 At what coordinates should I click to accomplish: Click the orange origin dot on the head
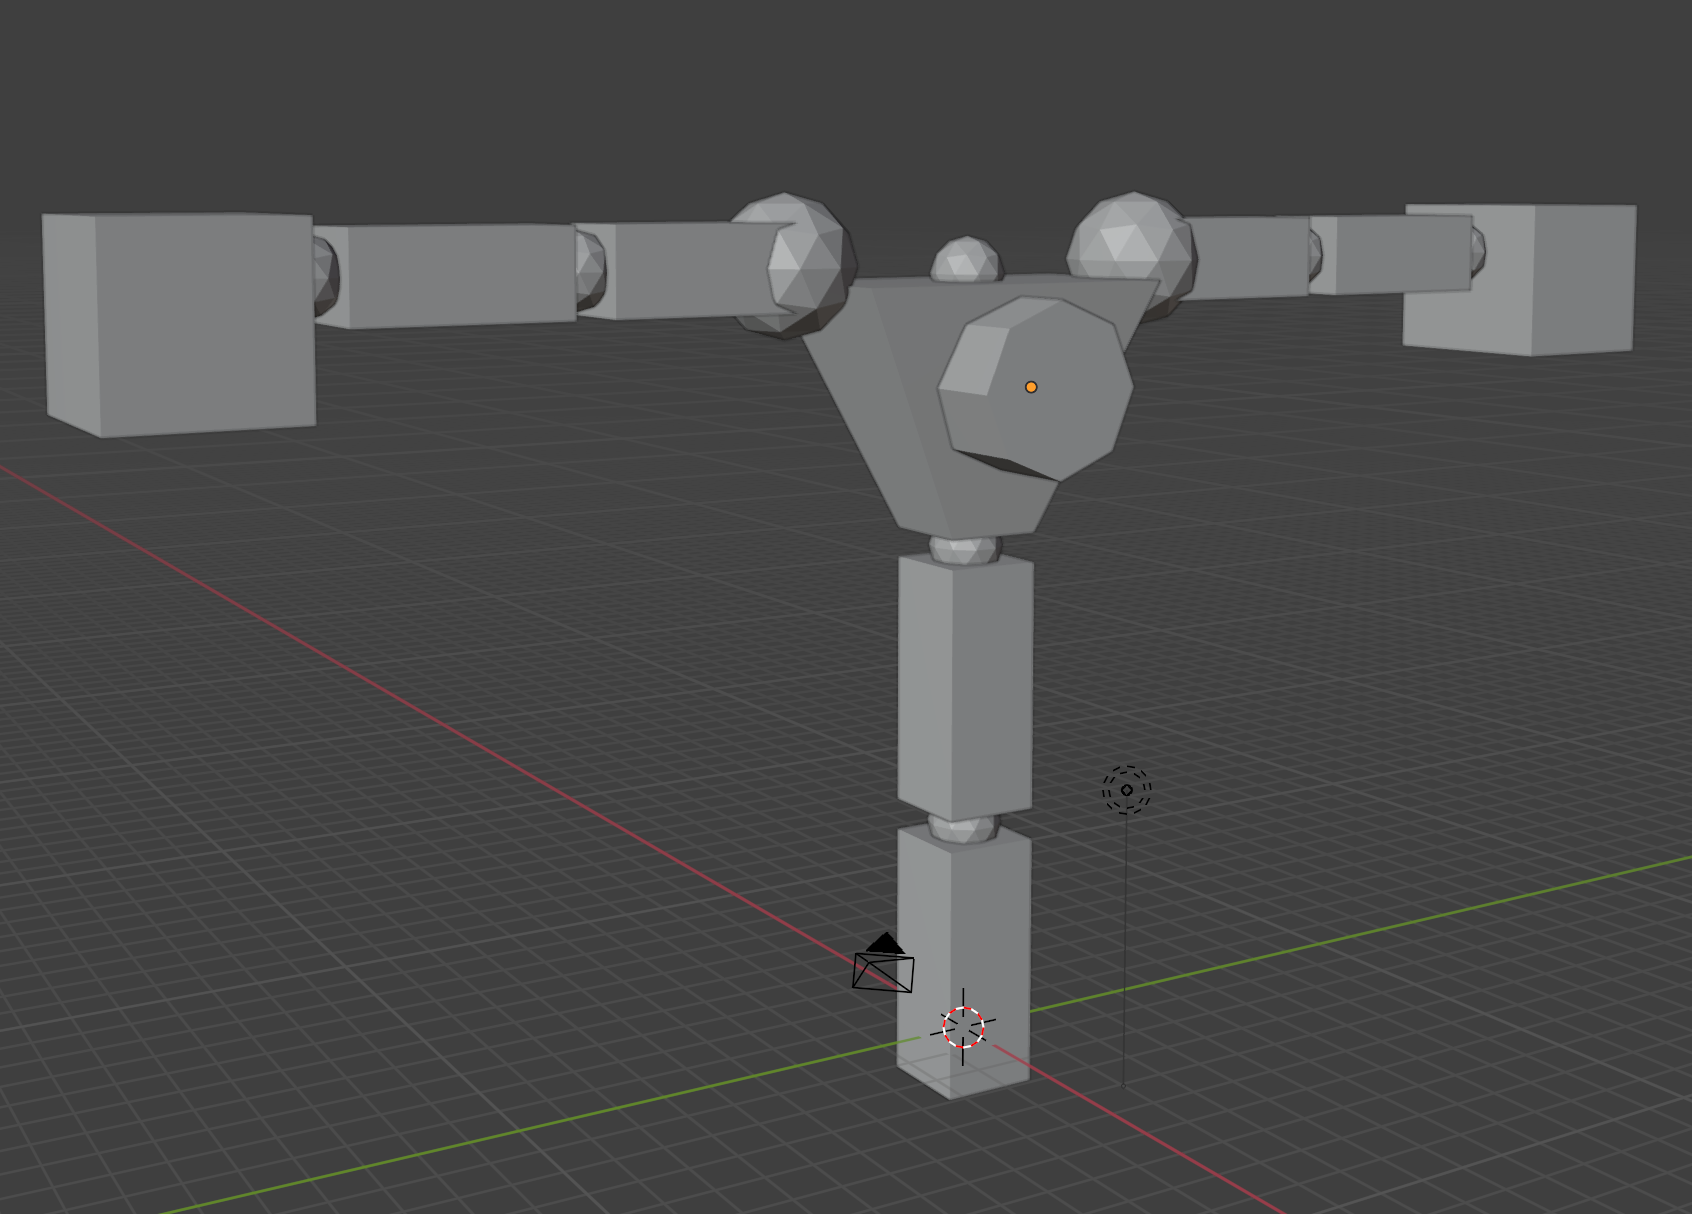point(1031,387)
